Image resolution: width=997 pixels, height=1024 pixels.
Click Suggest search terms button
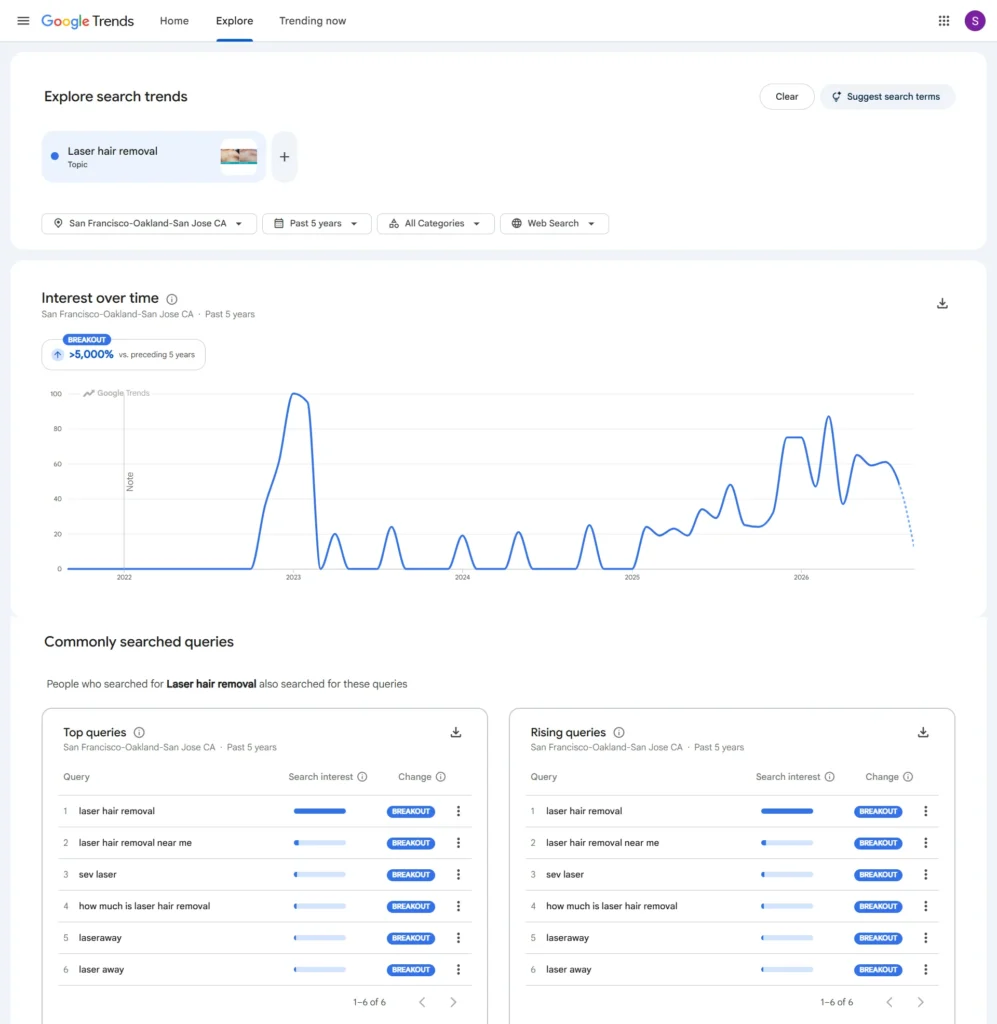(x=887, y=97)
